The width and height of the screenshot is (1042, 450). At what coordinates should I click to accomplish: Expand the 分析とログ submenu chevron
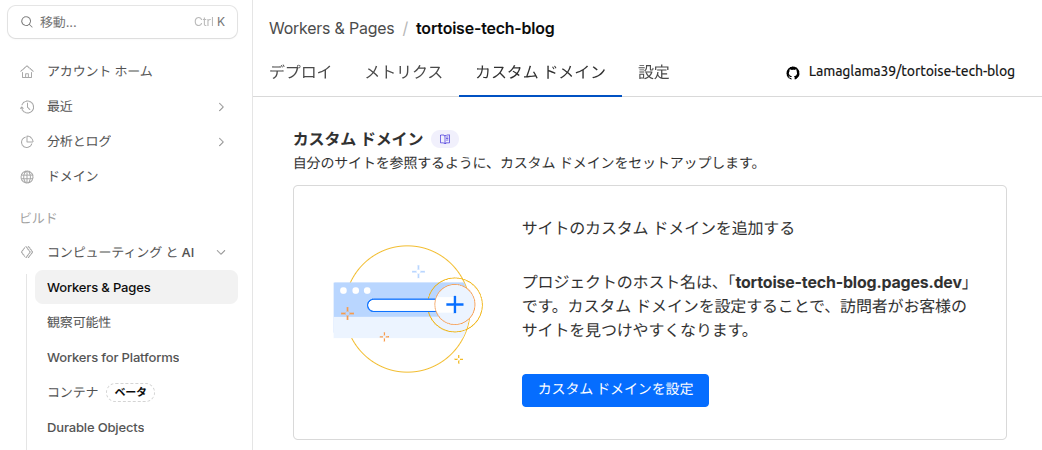[221, 141]
